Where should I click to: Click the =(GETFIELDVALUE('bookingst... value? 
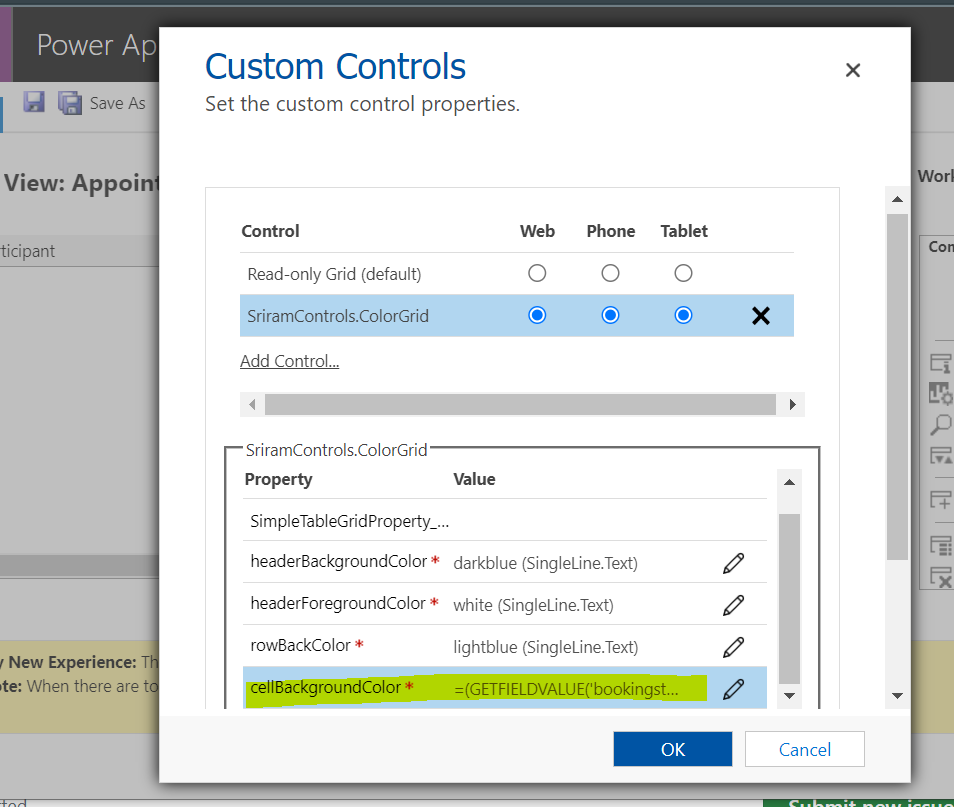pyautogui.click(x=566, y=689)
